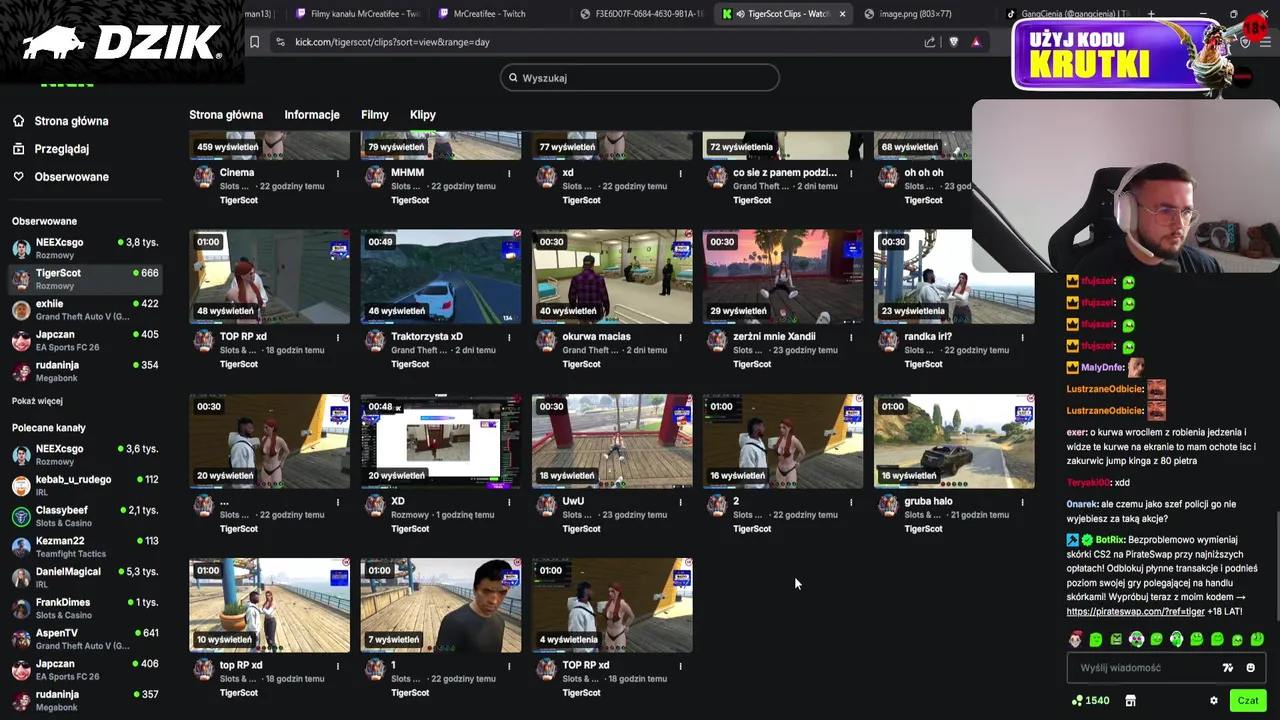
Task: Open the Informacje channel tab
Action: [x=312, y=115]
